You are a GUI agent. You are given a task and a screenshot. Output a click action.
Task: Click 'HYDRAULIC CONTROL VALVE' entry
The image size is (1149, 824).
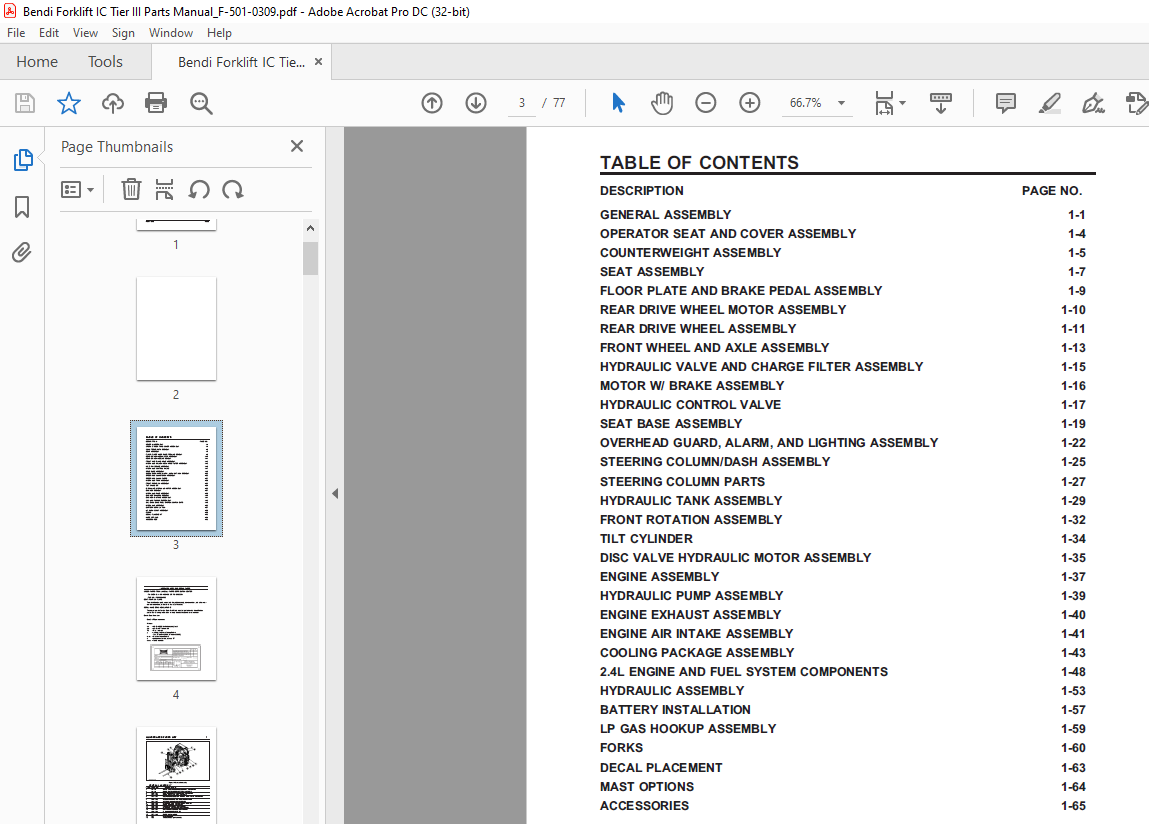690,405
